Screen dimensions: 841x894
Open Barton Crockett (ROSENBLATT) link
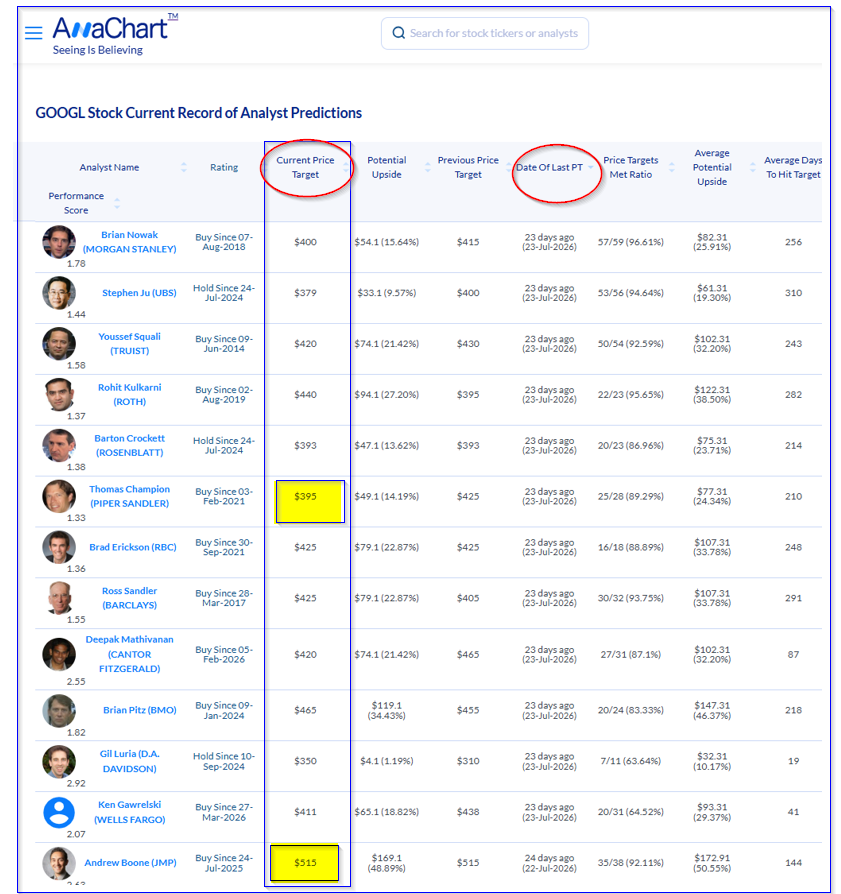point(129,445)
